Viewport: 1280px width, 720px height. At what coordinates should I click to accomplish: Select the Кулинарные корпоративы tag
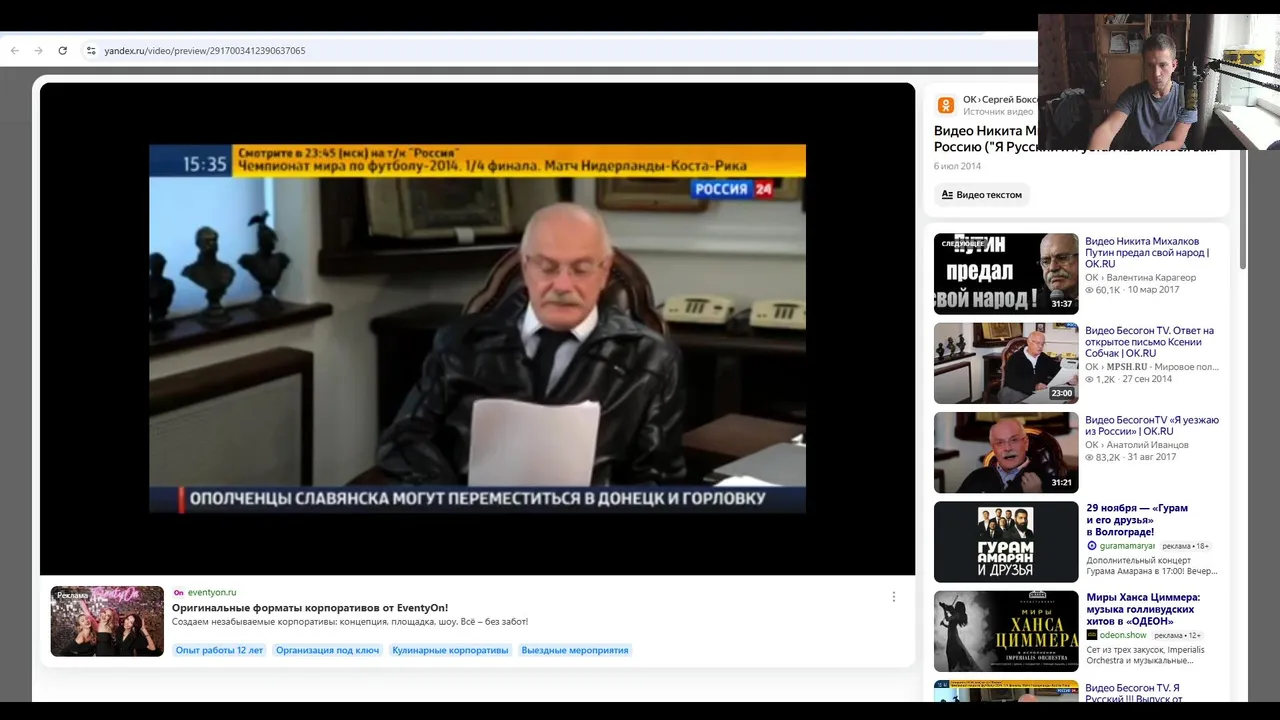450,650
